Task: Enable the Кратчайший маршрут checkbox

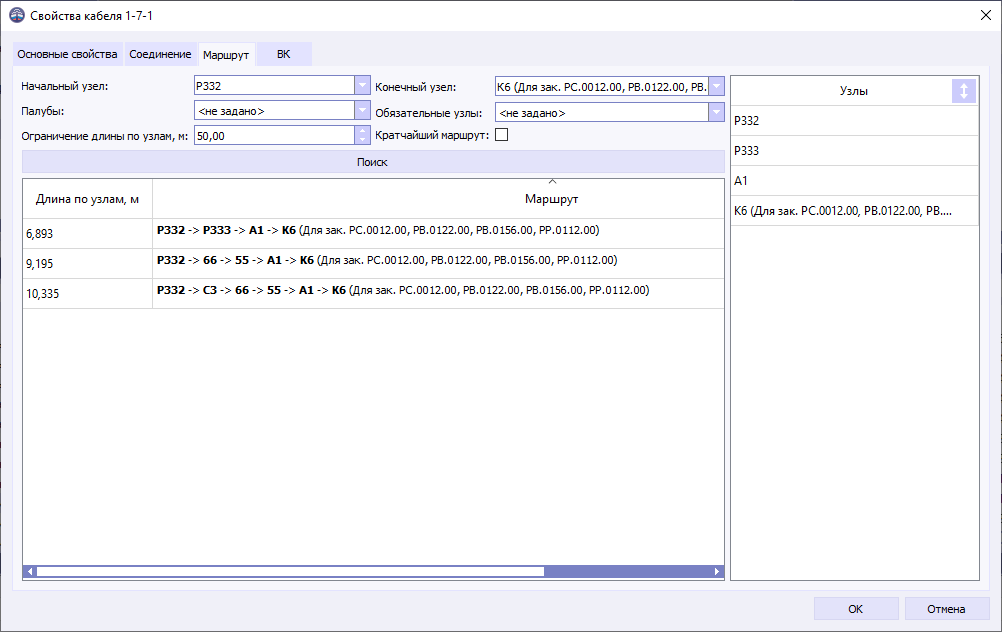Action: pos(502,134)
